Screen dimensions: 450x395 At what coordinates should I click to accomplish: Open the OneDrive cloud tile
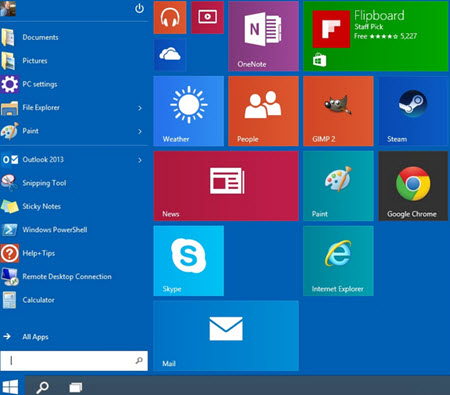click(x=170, y=55)
